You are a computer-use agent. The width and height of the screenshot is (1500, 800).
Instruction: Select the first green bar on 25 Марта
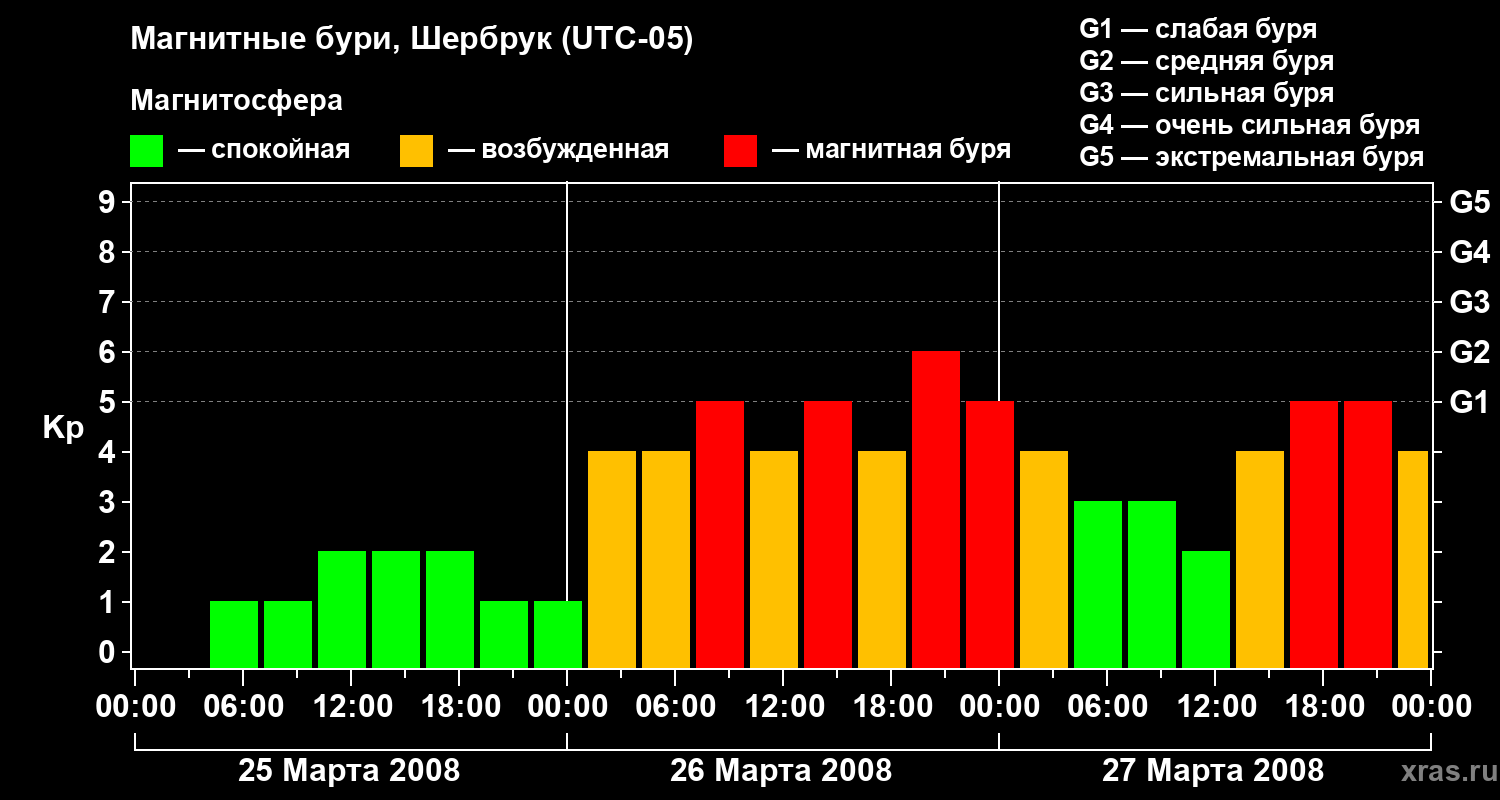[x=234, y=635]
